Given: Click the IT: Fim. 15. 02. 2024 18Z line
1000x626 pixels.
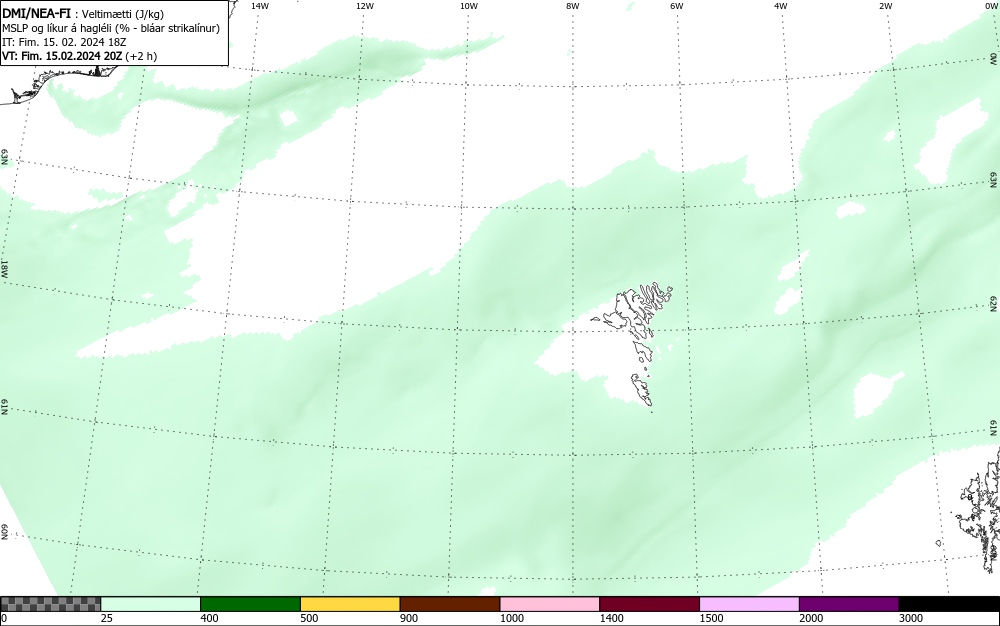Looking at the screenshot, I should pos(64,42).
